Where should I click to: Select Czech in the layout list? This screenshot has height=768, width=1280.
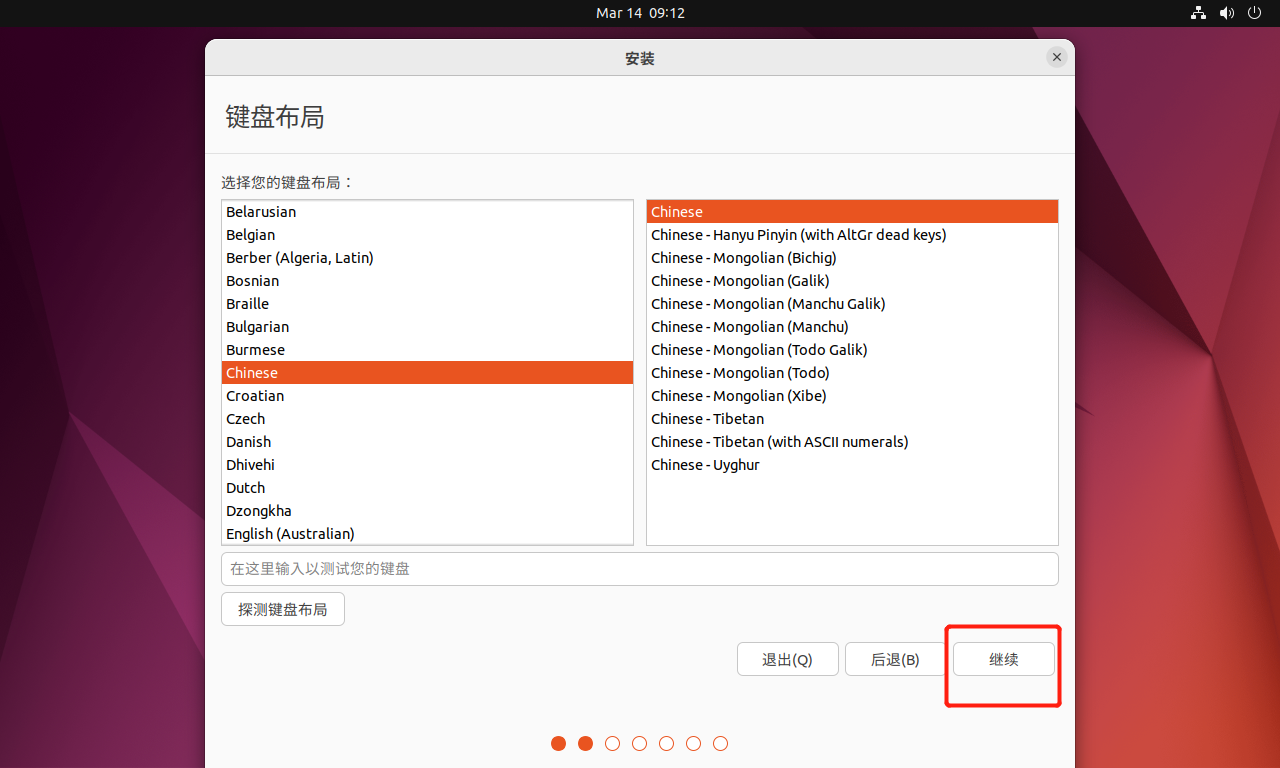point(427,419)
